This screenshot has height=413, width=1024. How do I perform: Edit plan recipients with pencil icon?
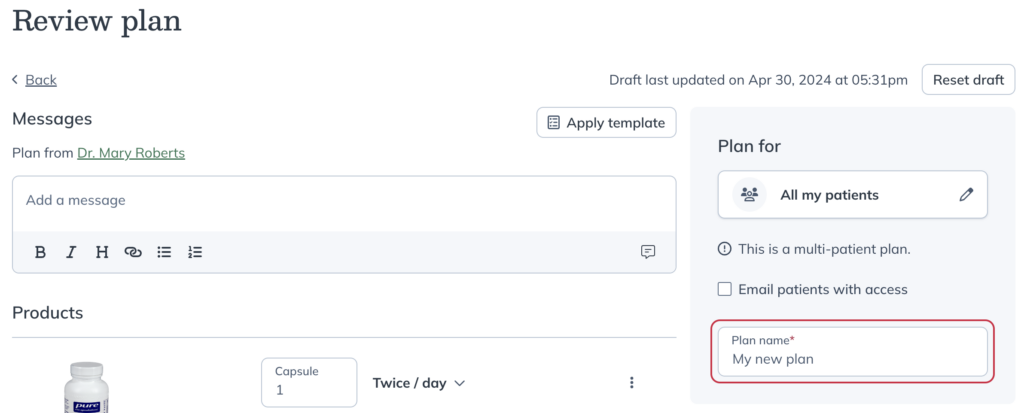pos(967,195)
